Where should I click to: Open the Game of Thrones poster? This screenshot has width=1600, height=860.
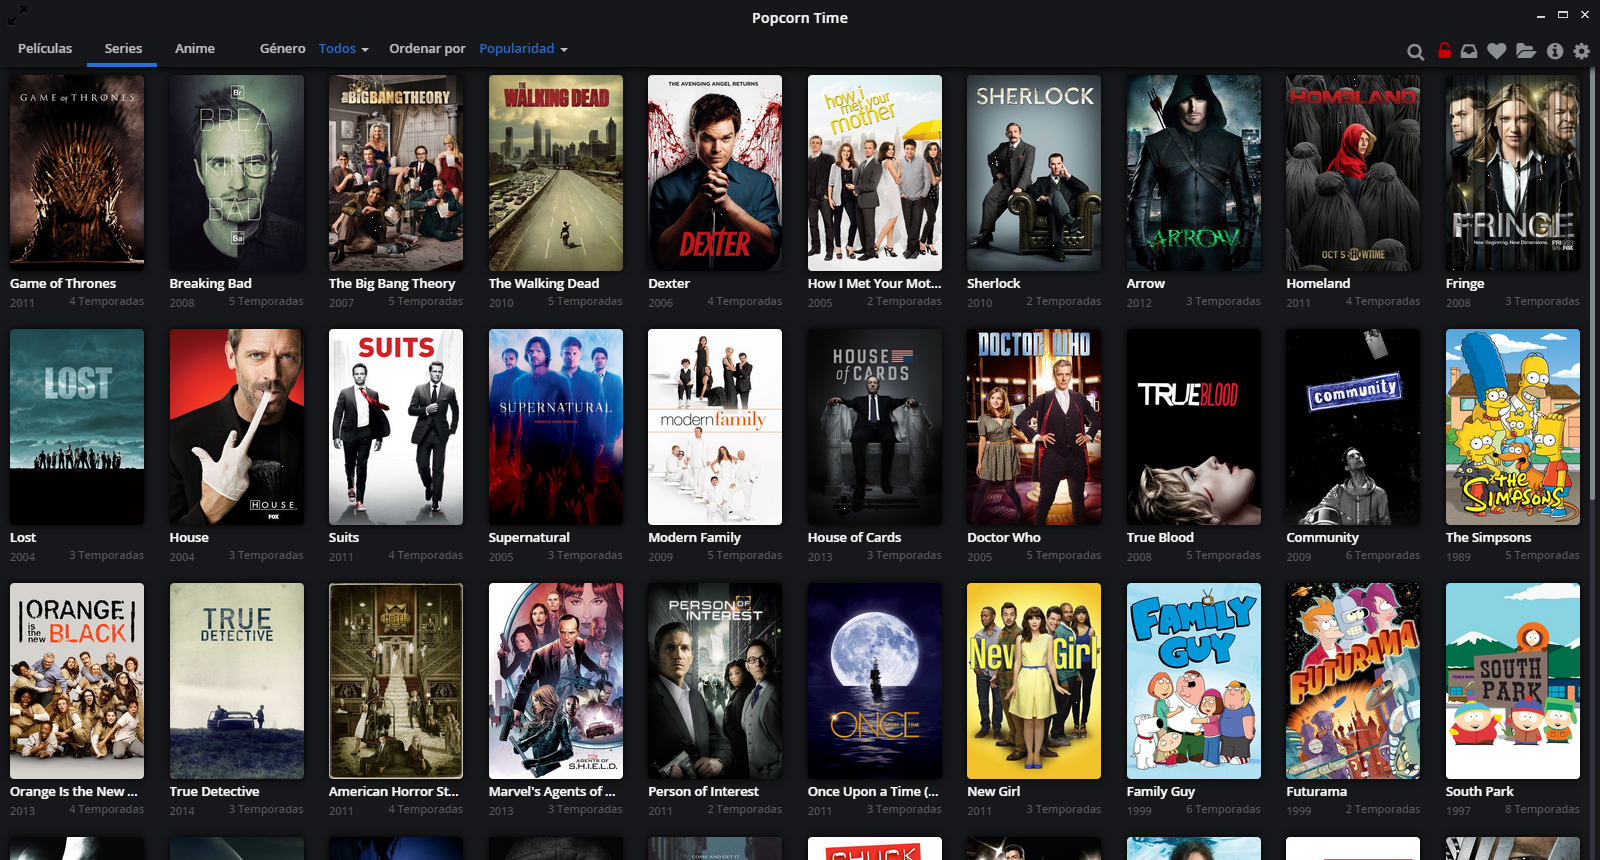click(77, 173)
